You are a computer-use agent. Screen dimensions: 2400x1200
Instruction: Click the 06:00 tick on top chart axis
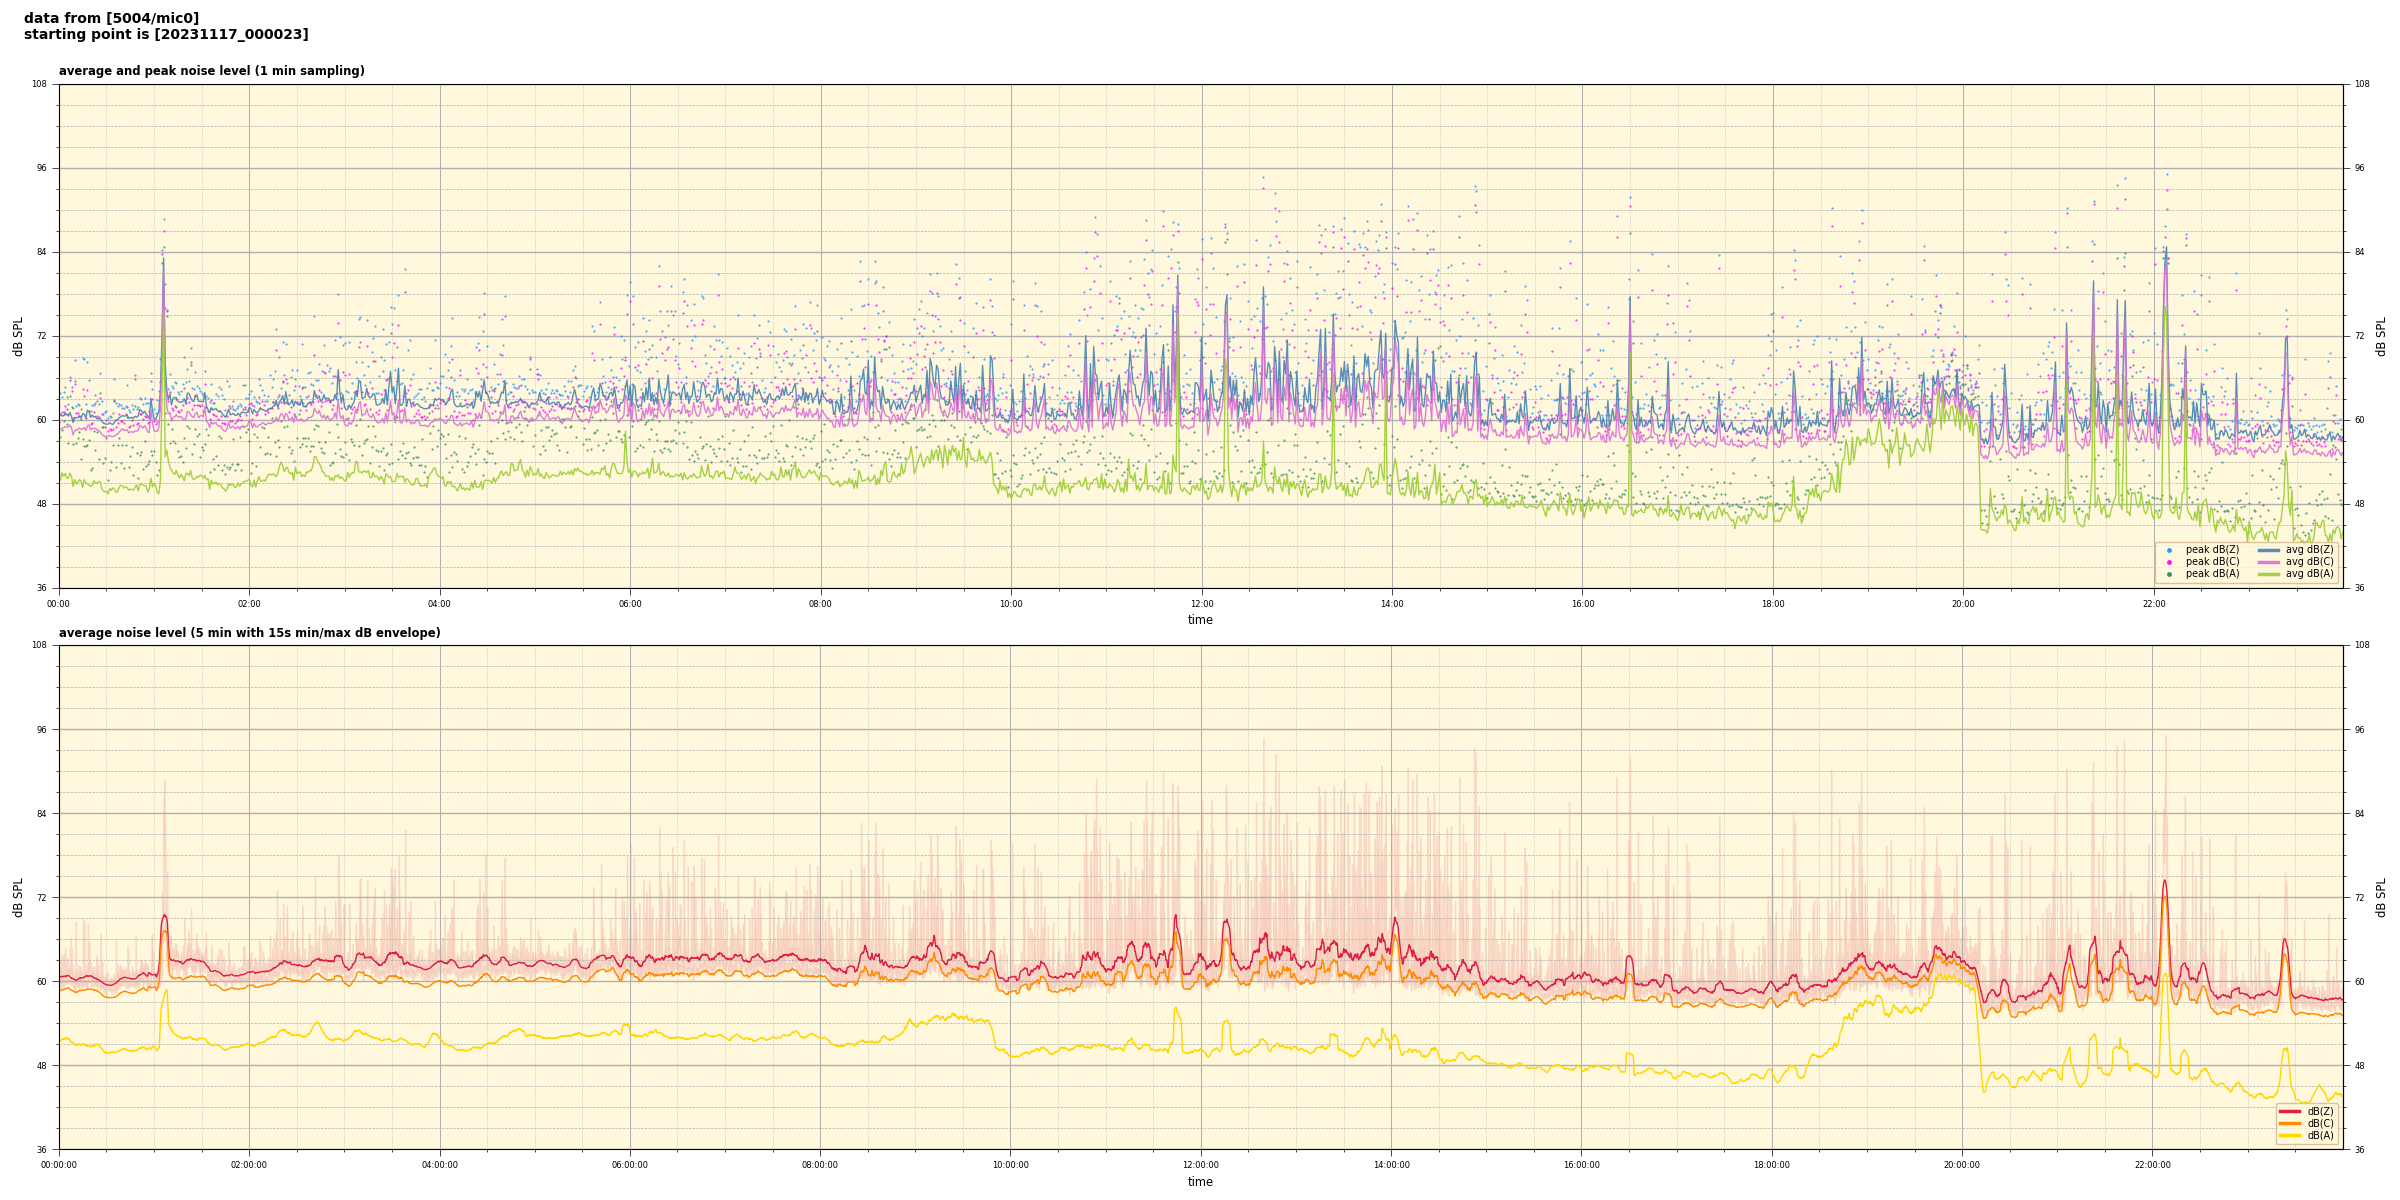pos(630,604)
